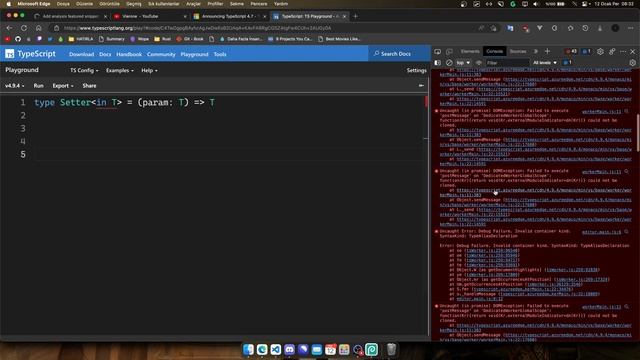640x360 pixels.
Task: Open Edge settings and more menu
Action: 631,28
